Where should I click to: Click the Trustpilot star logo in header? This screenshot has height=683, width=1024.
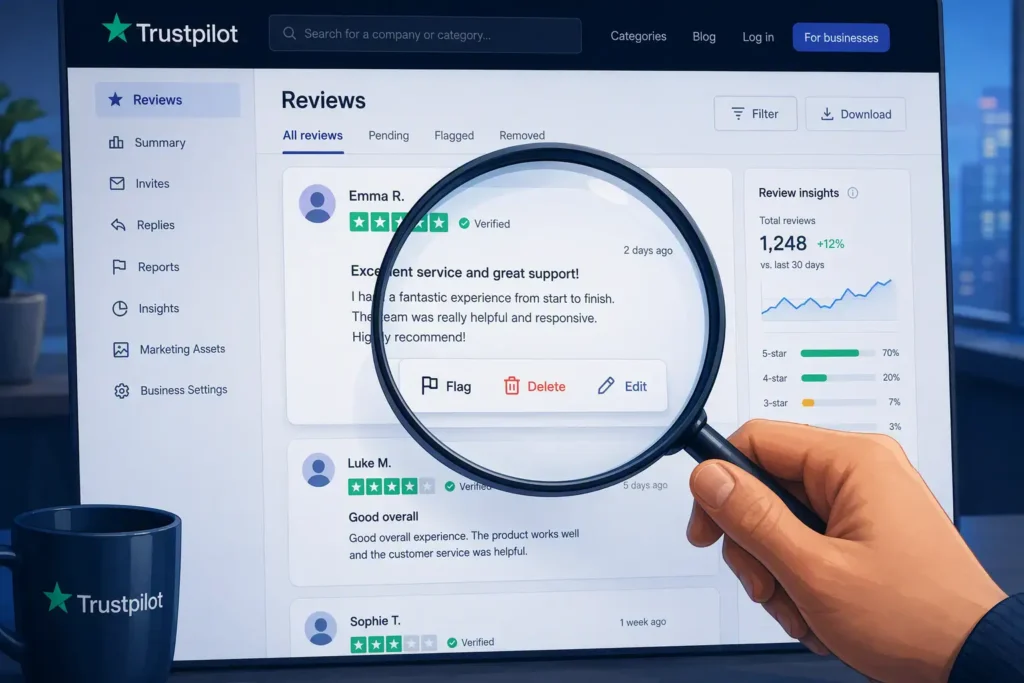point(117,29)
